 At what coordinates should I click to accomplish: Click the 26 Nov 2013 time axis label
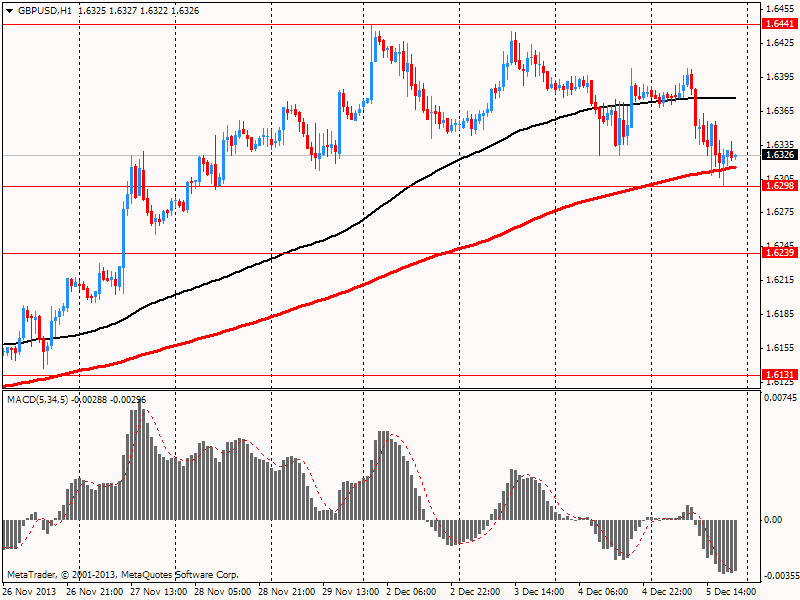pyautogui.click(x=30, y=592)
